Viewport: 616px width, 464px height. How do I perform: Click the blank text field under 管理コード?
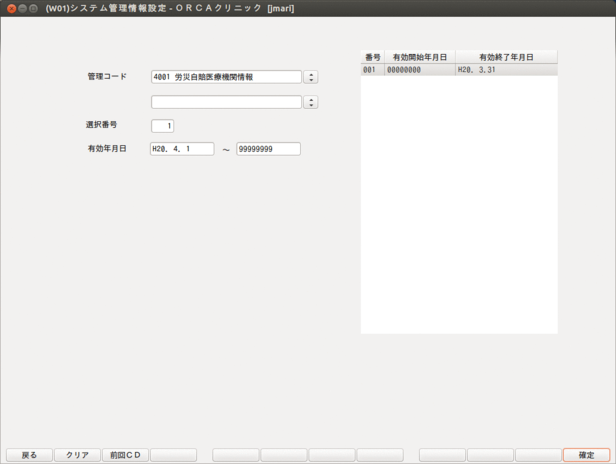(x=225, y=102)
